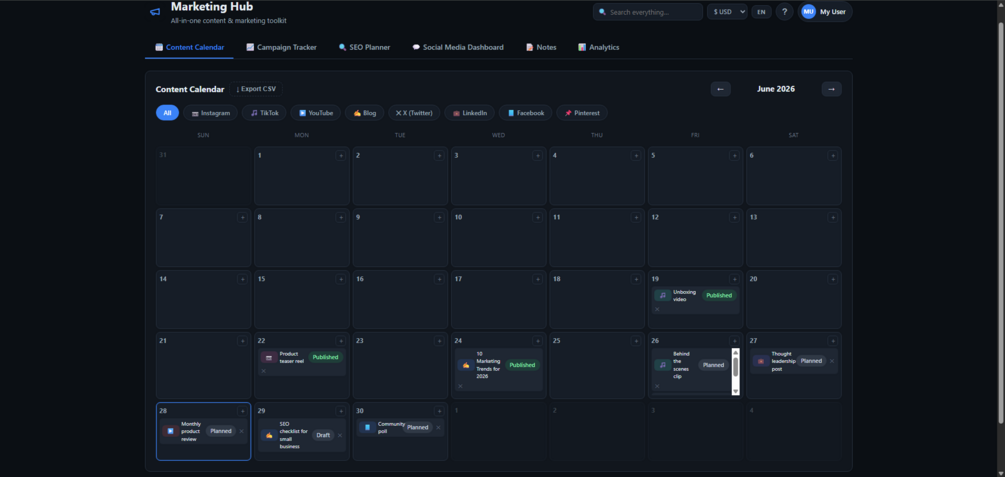Click the plus icon on June 28
This screenshot has height=477, width=1005.
pos(242,411)
